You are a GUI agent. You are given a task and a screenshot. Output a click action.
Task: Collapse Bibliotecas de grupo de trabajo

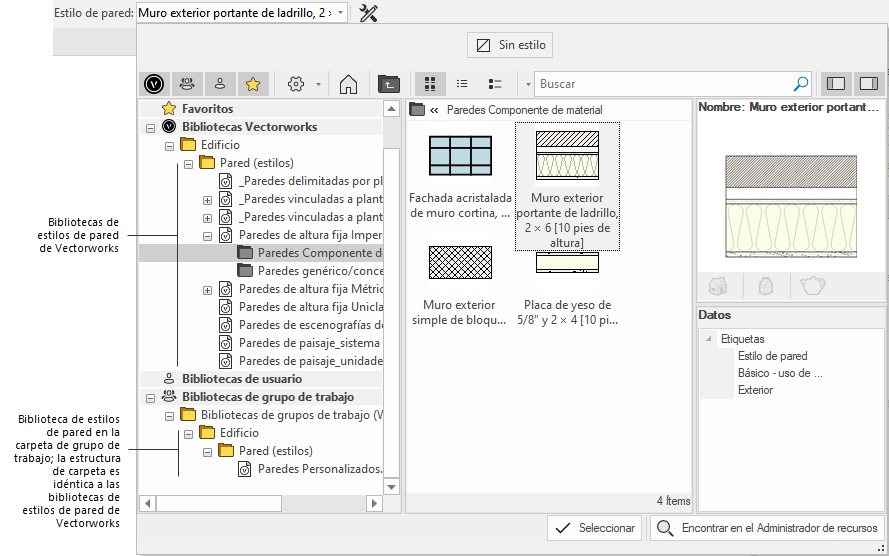pos(150,398)
